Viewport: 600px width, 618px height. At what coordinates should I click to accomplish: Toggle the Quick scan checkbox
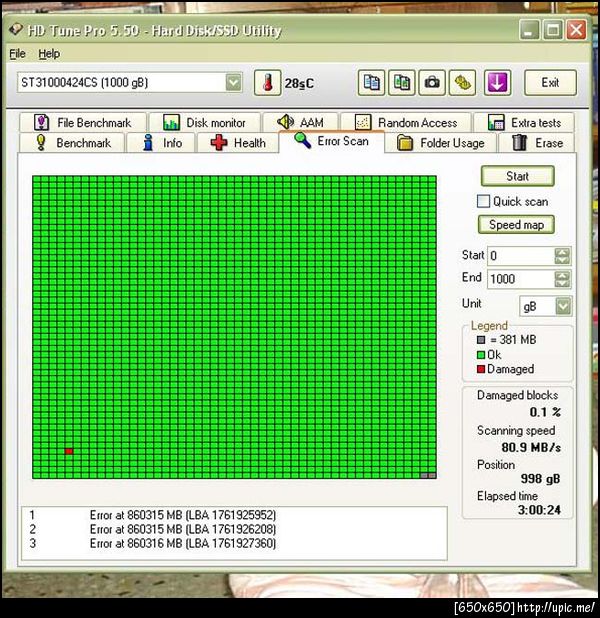(x=483, y=201)
